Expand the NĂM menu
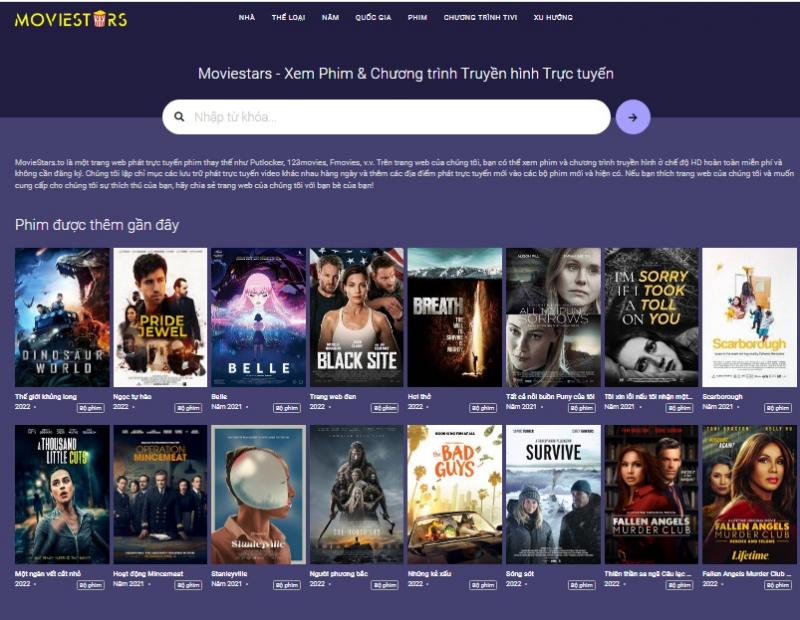The image size is (800, 620). [330, 17]
